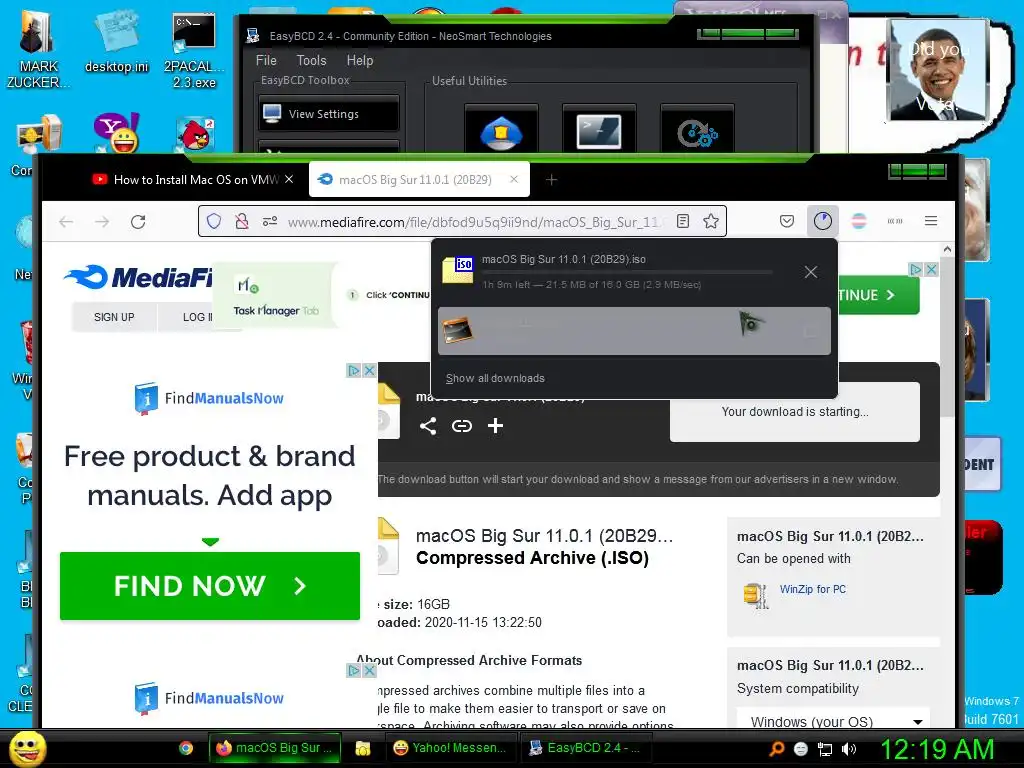
Task: Open 2PACAL 2.3.exe desktop icon
Action: pyautogui.click(x=194, y=52)
